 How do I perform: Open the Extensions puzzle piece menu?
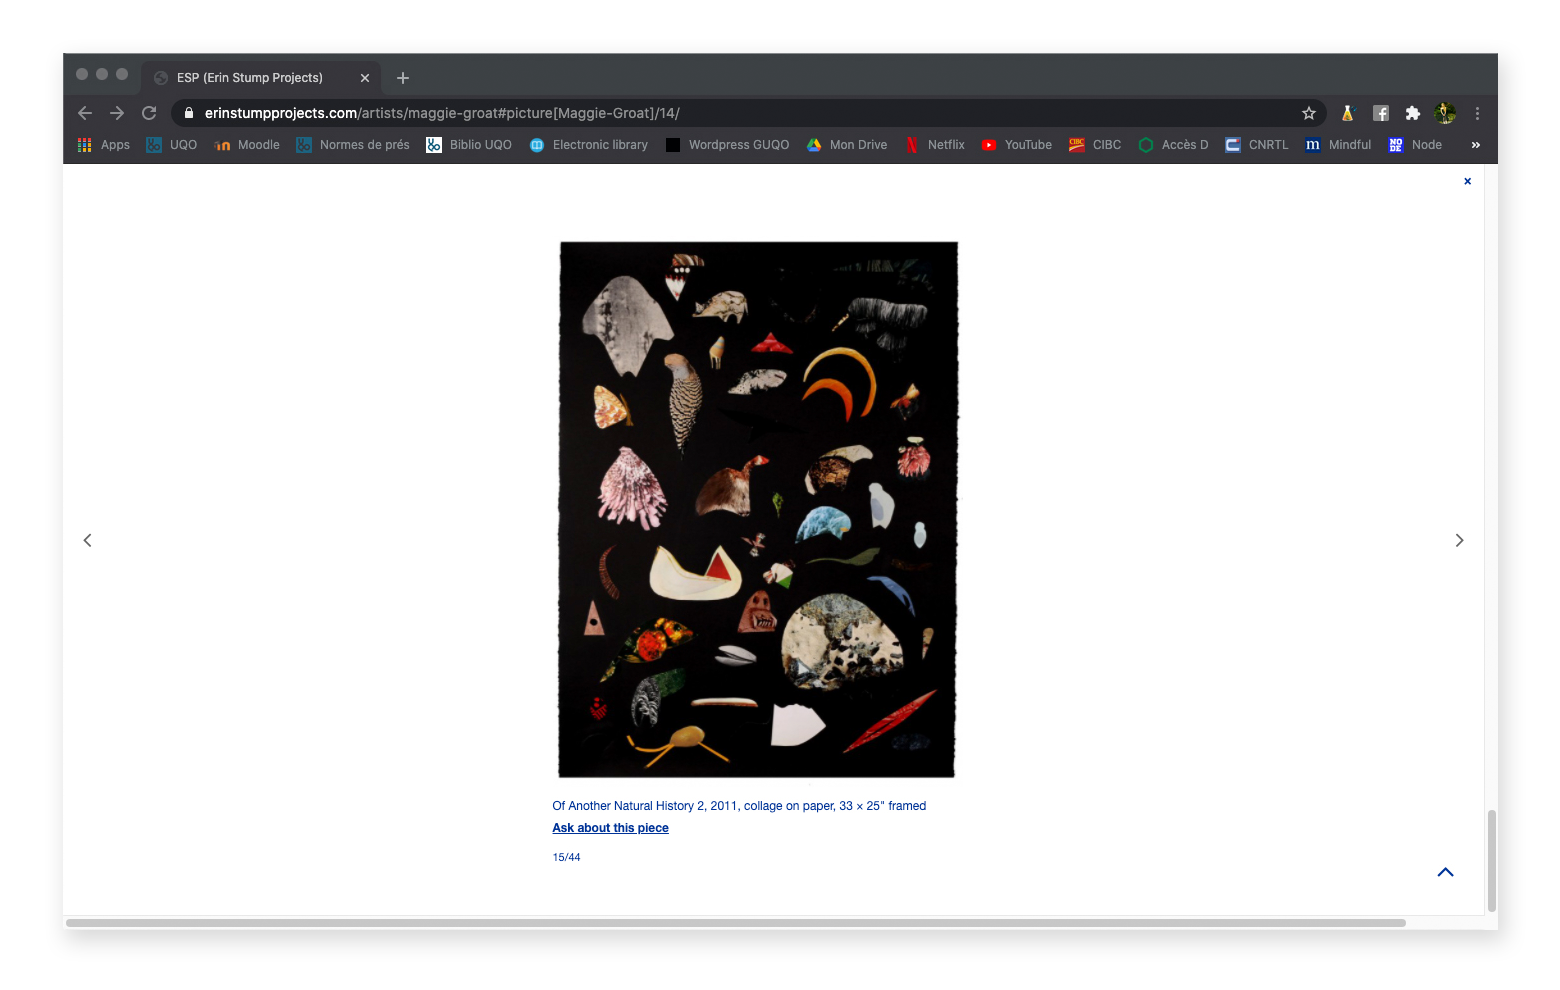coord(1413,113)
